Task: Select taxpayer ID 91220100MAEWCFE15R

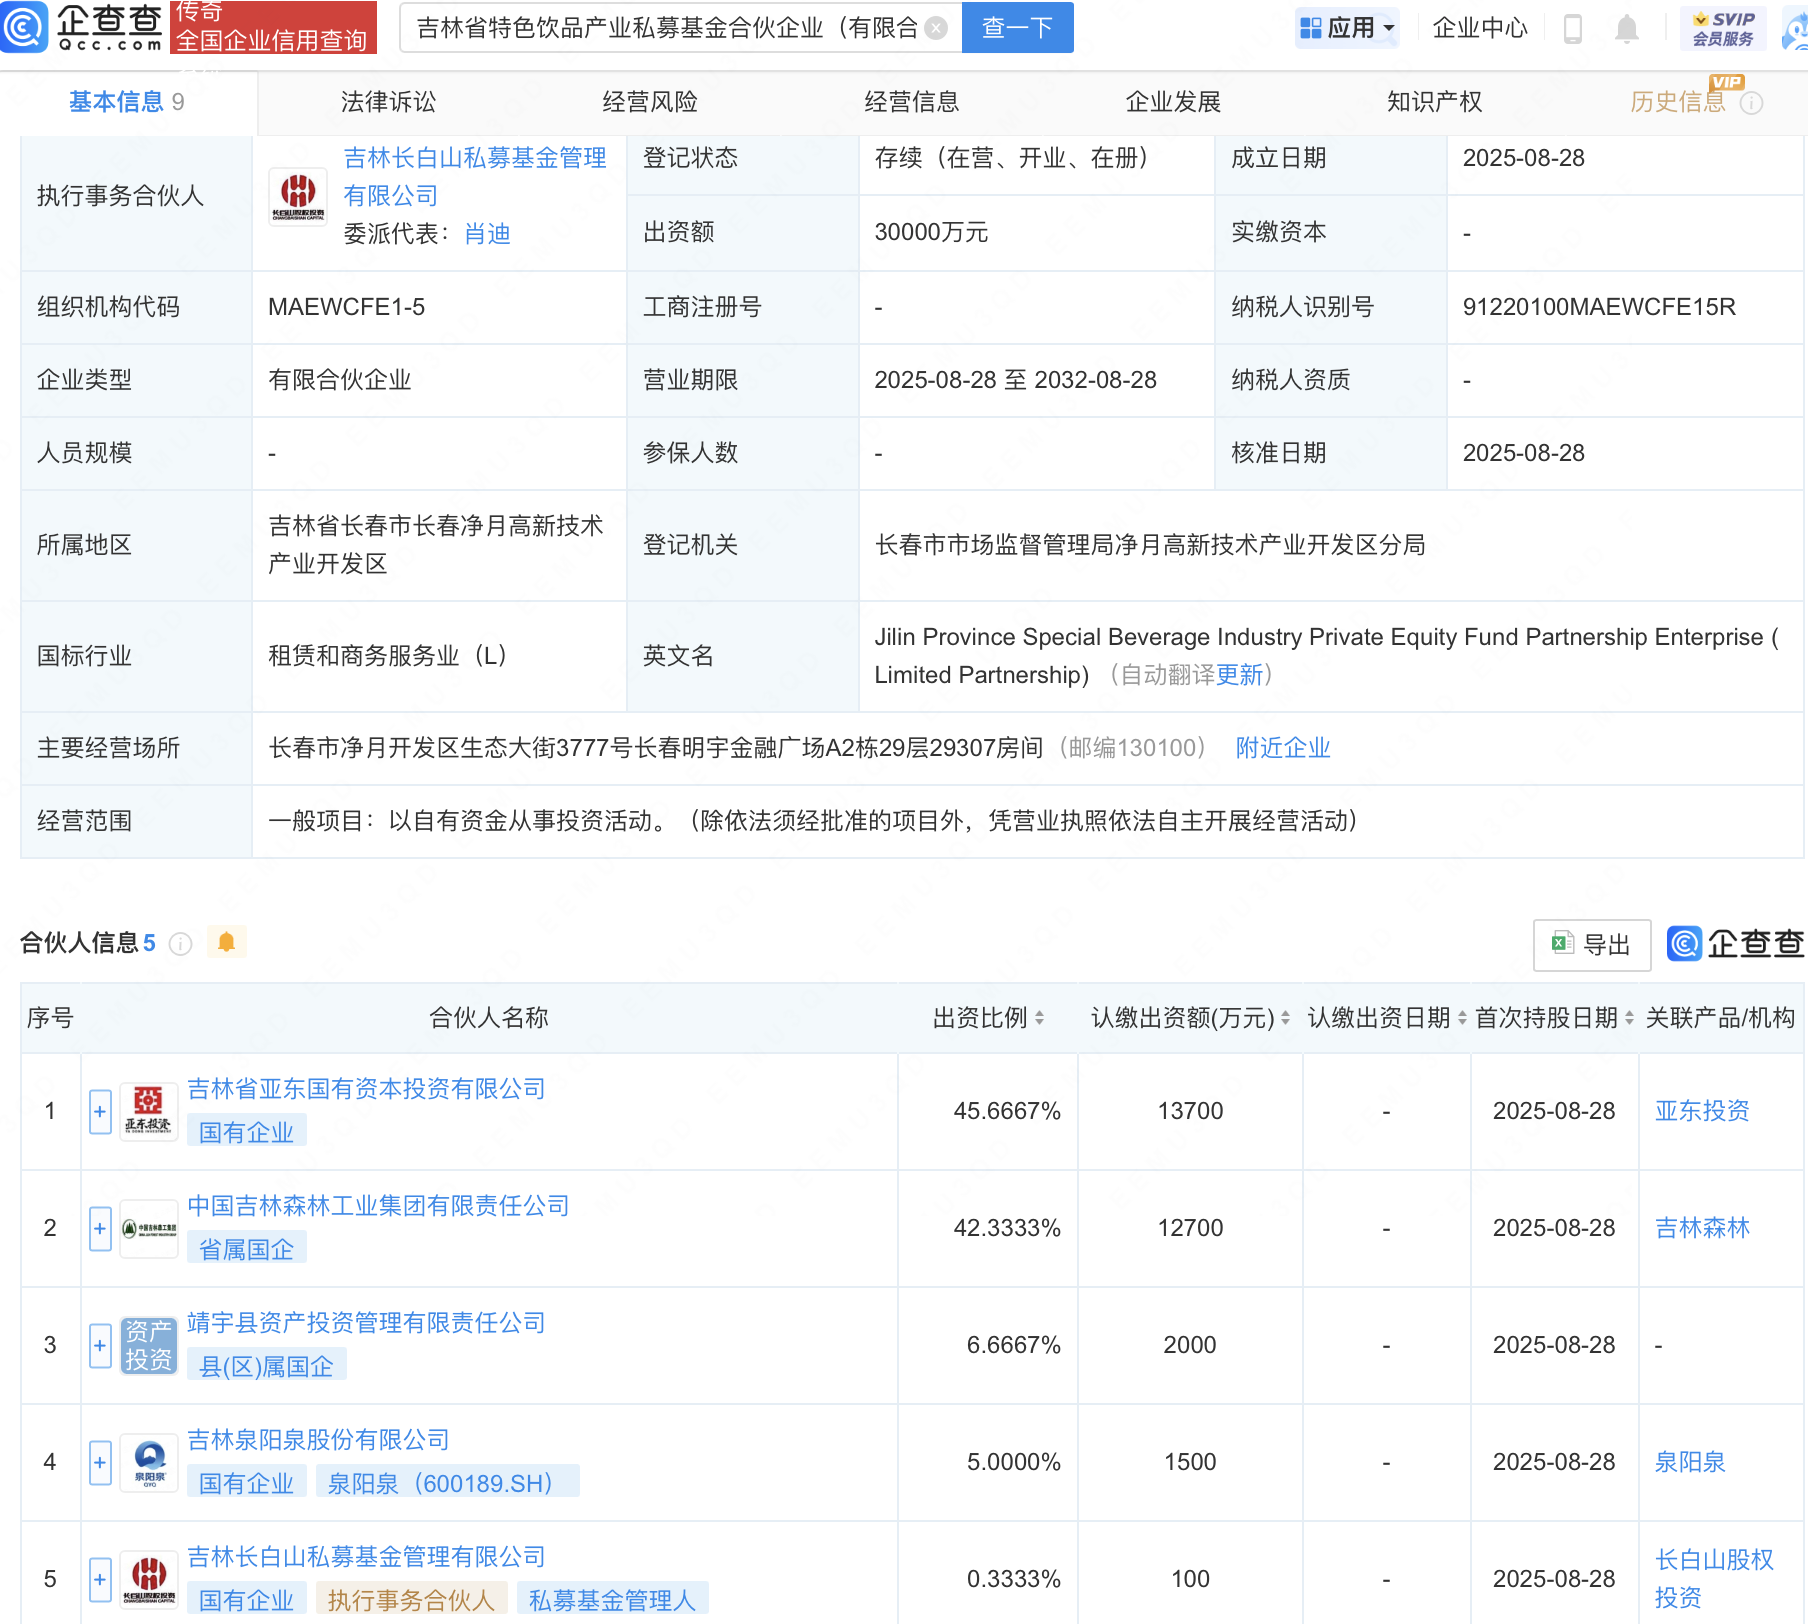Action: click(1599, 307)
